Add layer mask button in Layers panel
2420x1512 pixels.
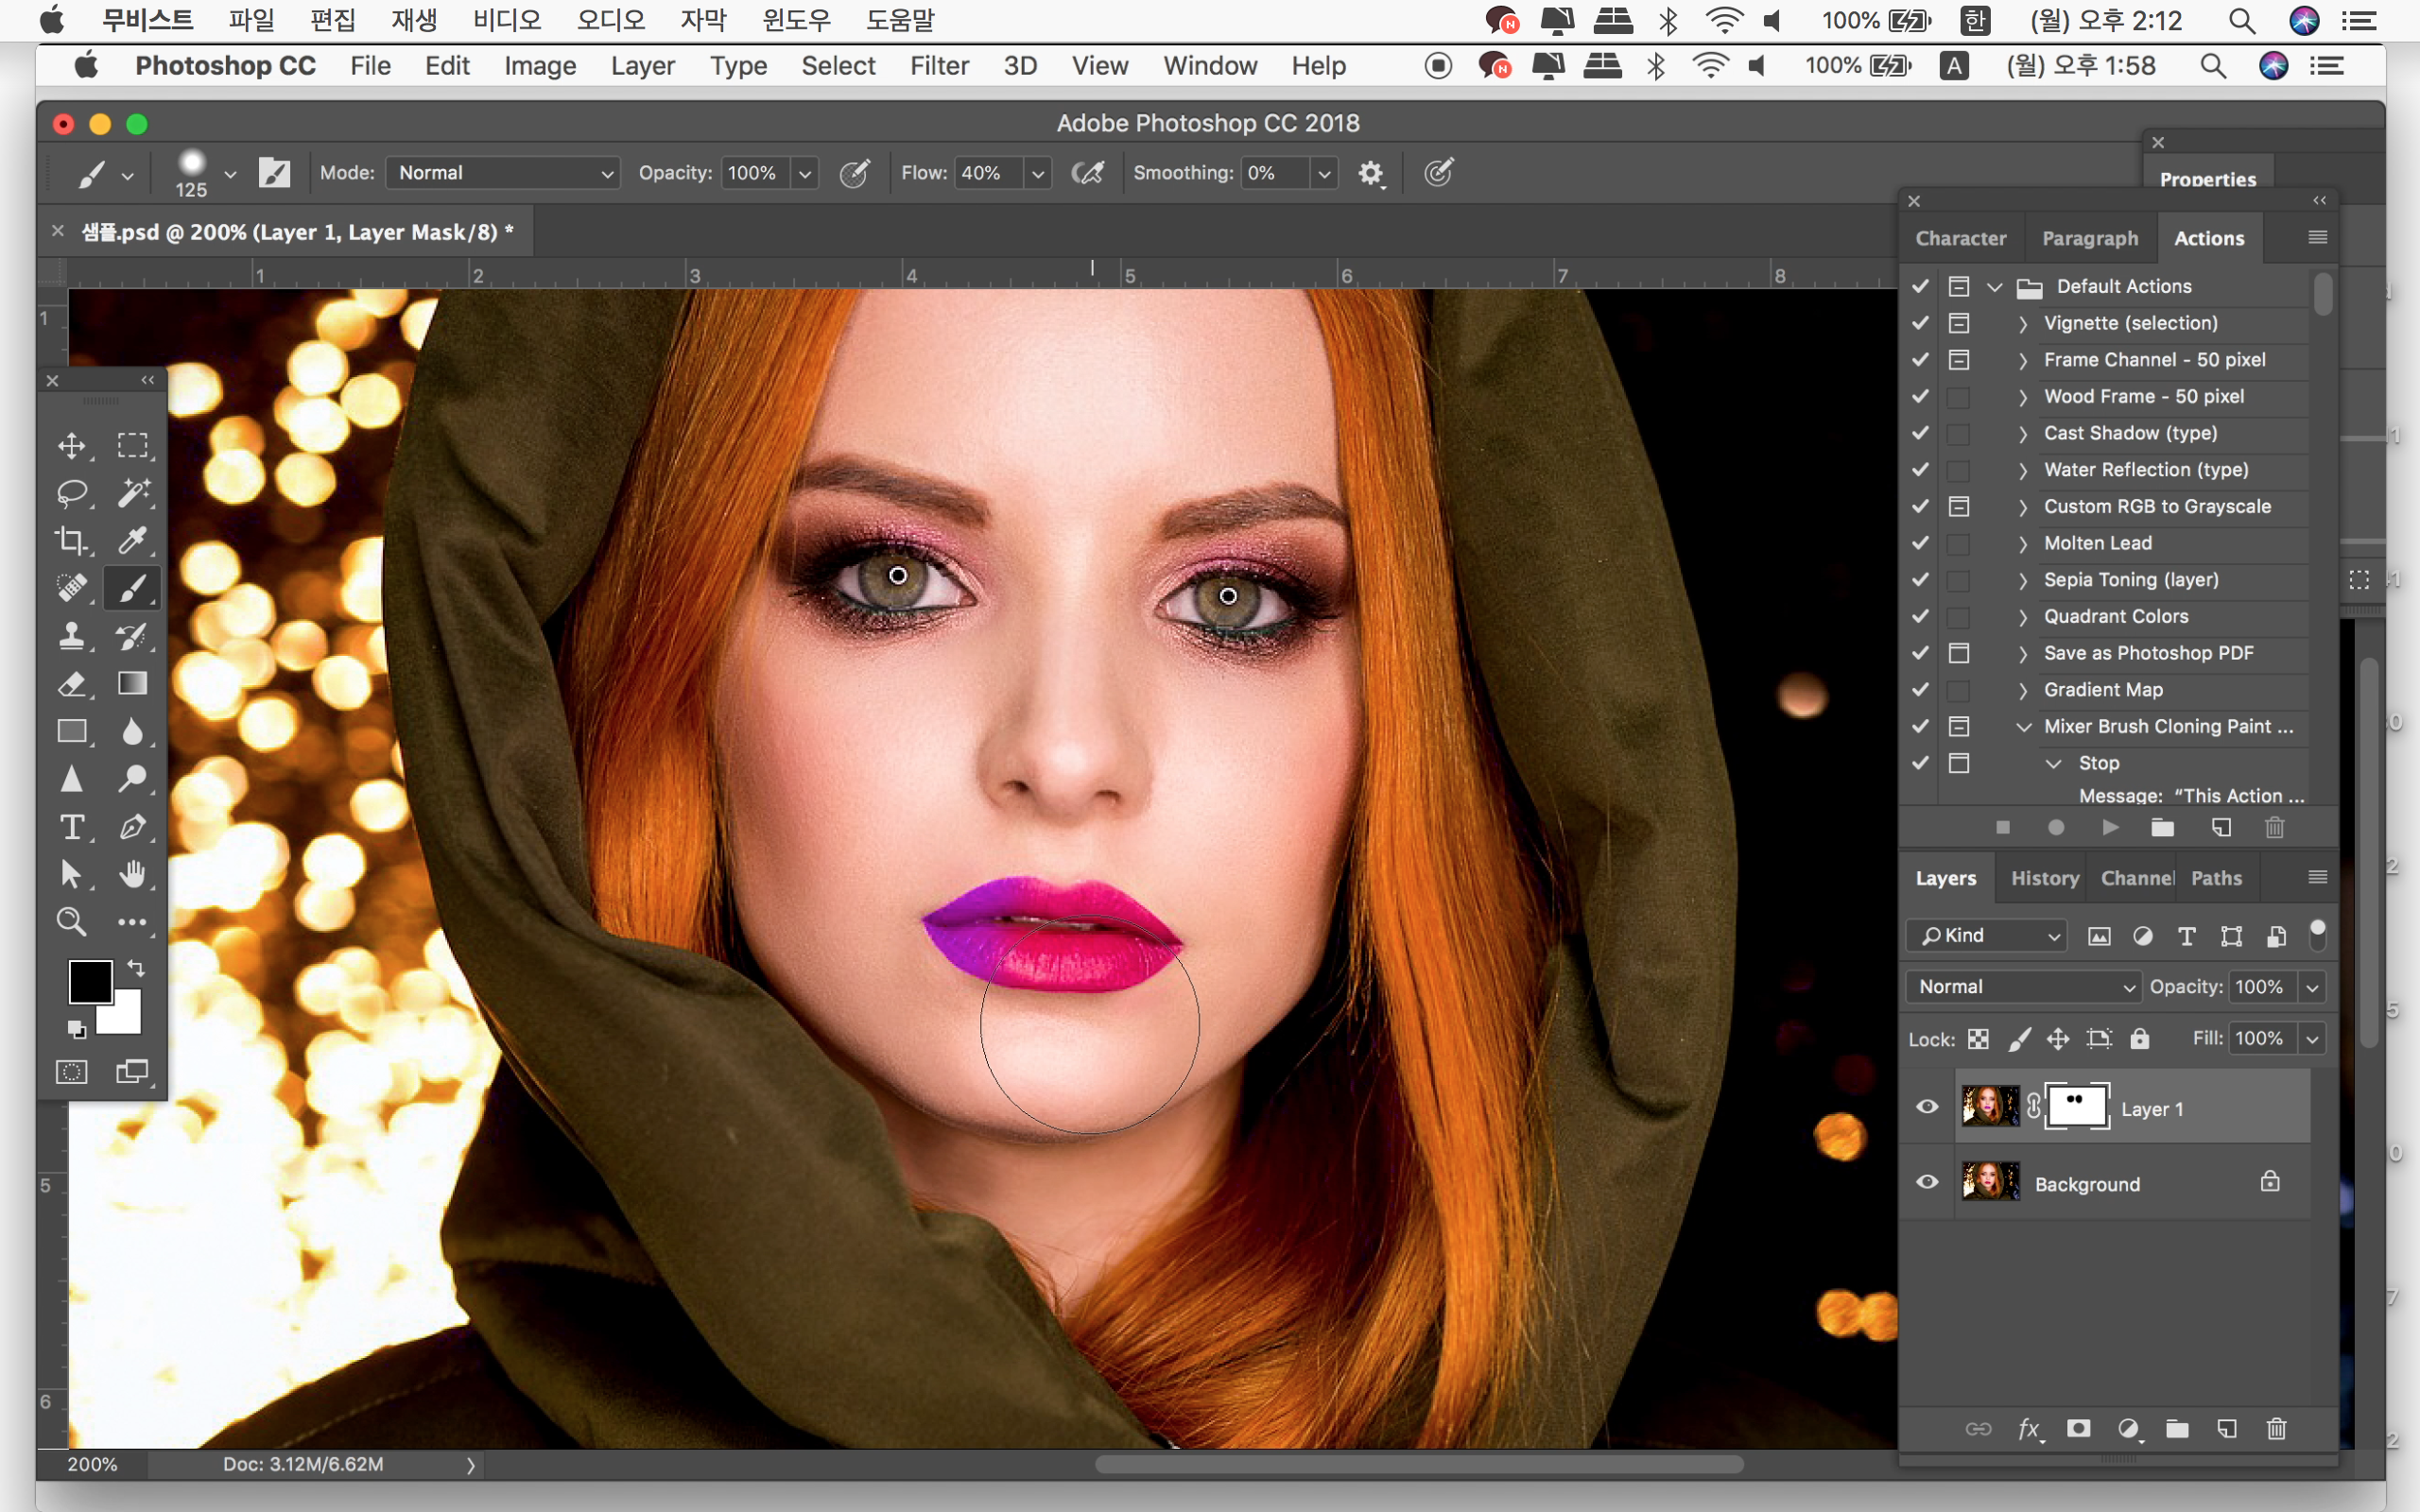click(x=2079, y=1428)
